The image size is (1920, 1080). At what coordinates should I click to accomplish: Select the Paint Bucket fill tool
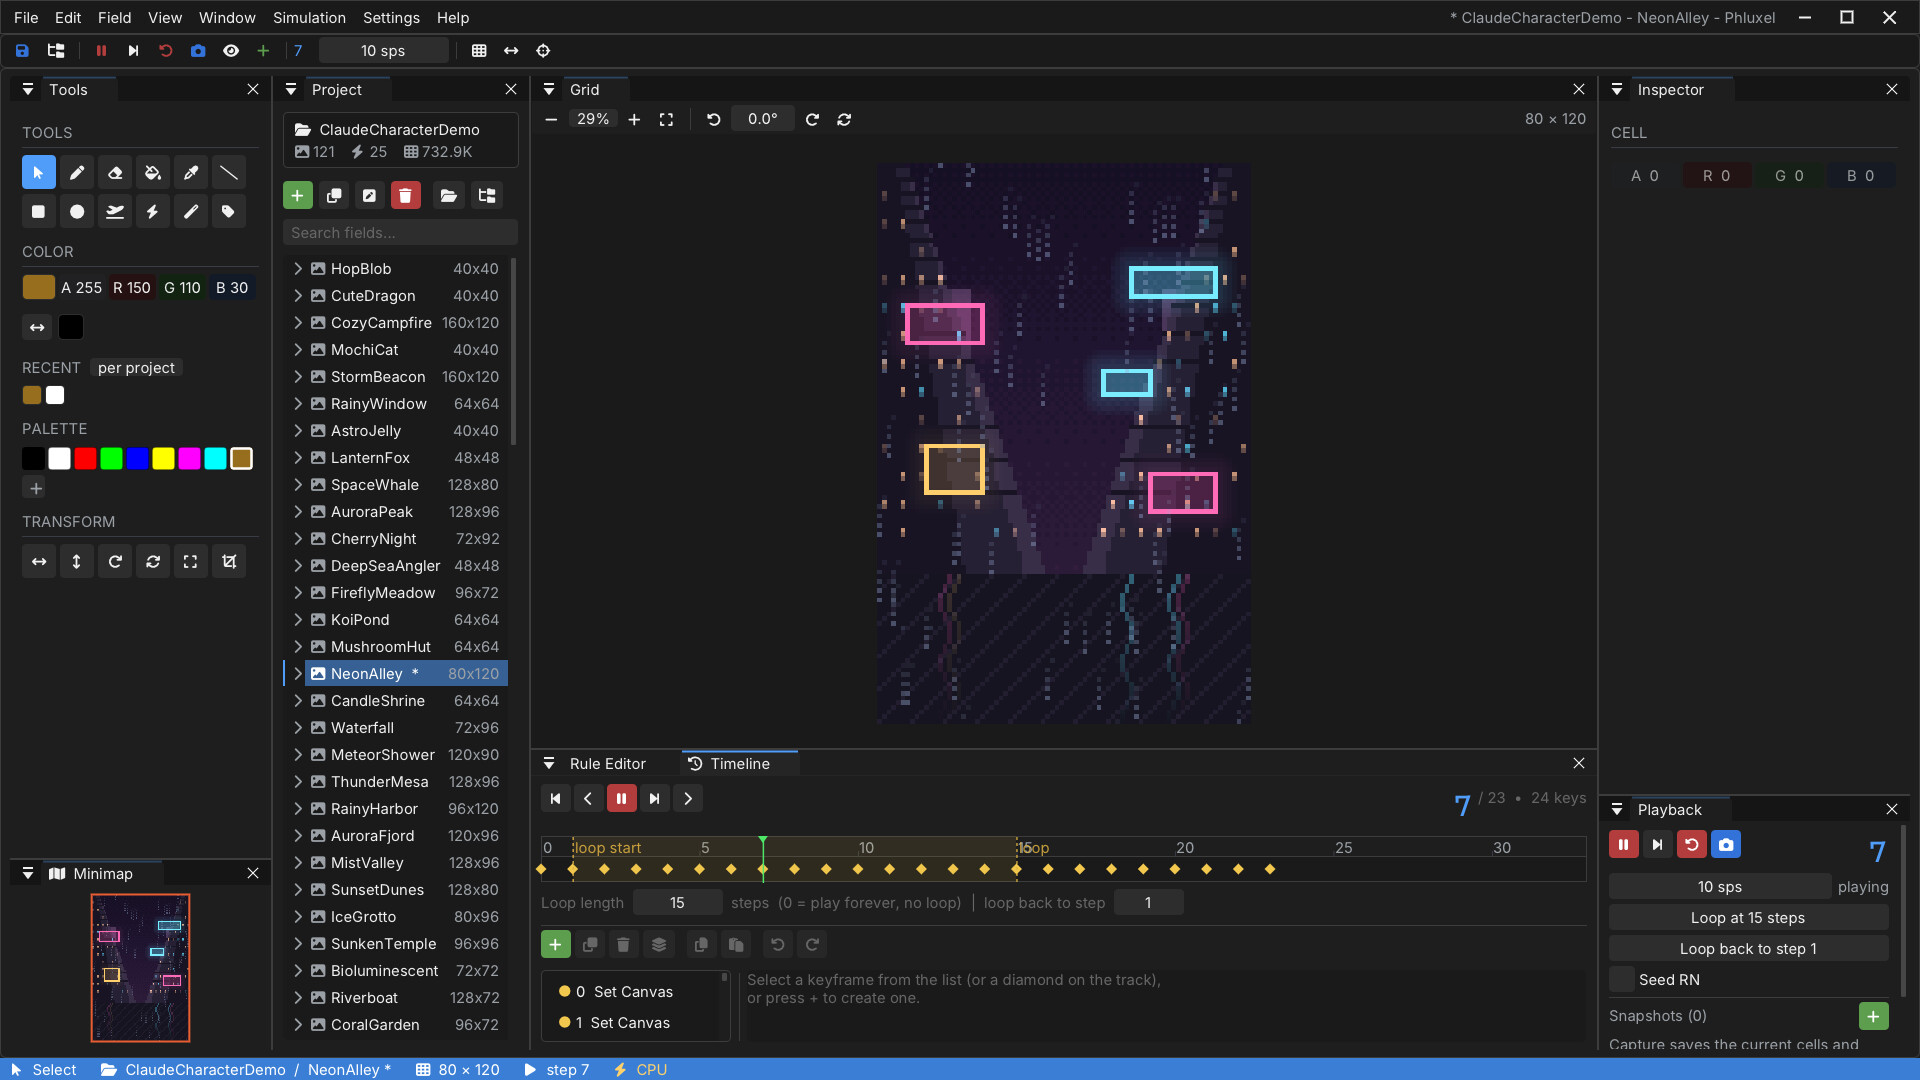coord(153,173)
